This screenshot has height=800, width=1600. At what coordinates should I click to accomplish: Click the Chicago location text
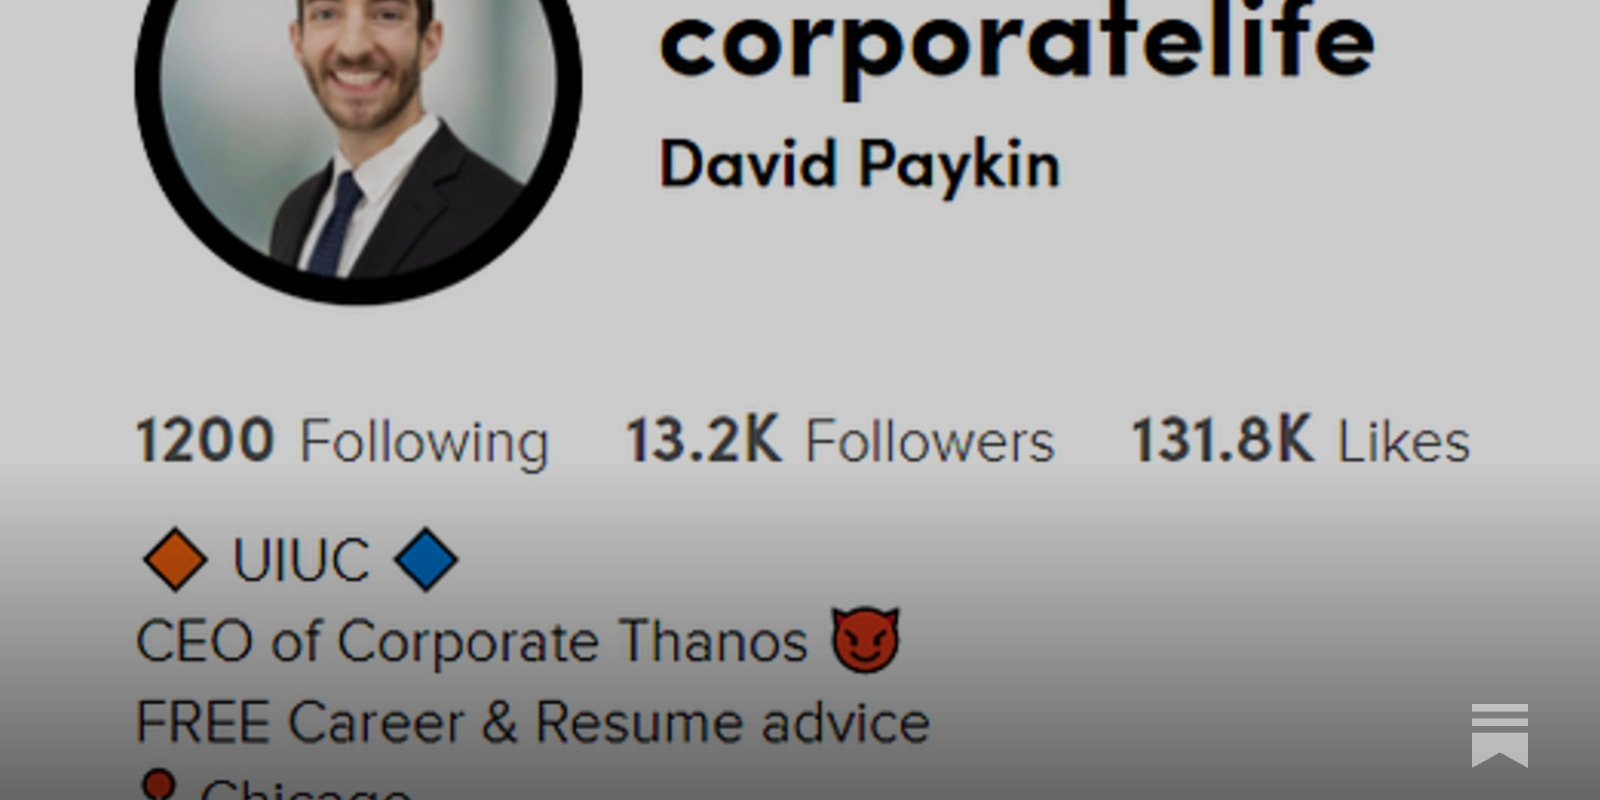pos(306,790)
